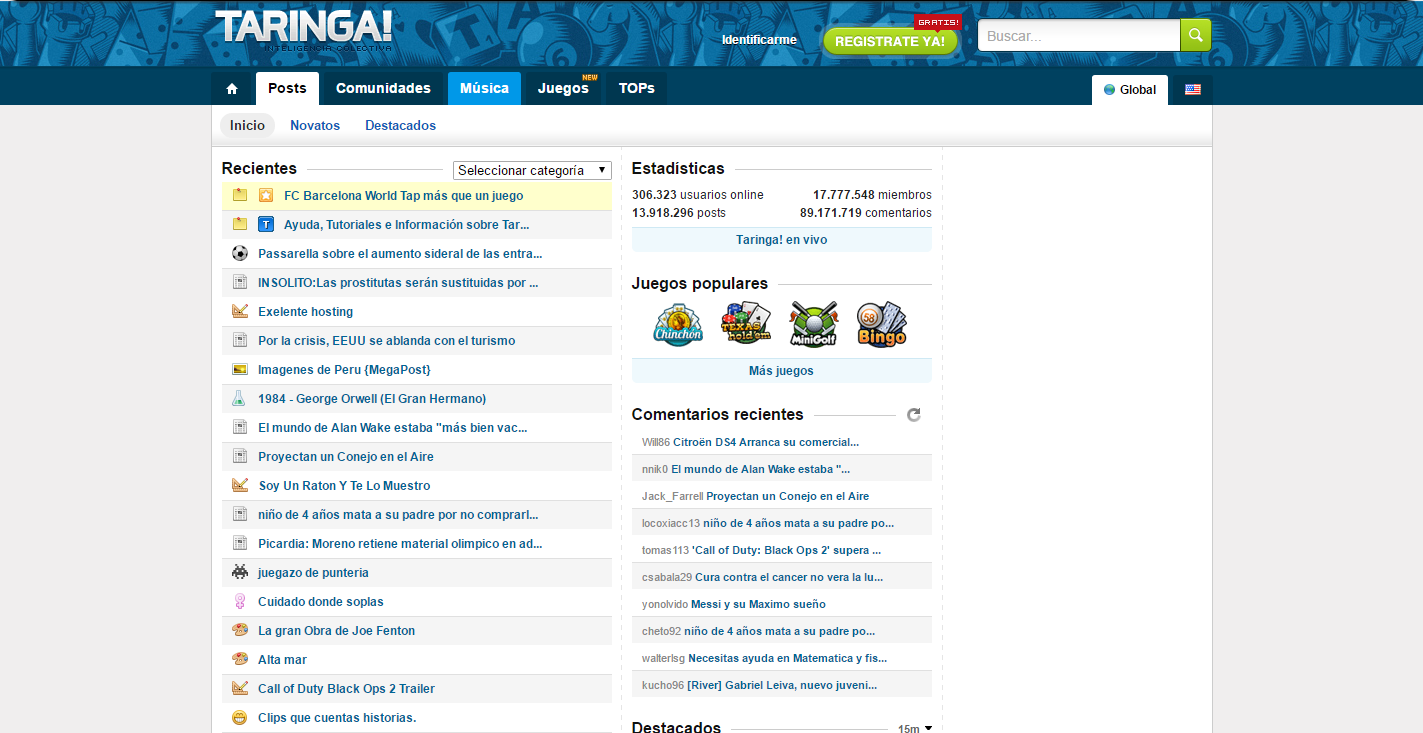Open the Posts tab

tap(287, 88)
